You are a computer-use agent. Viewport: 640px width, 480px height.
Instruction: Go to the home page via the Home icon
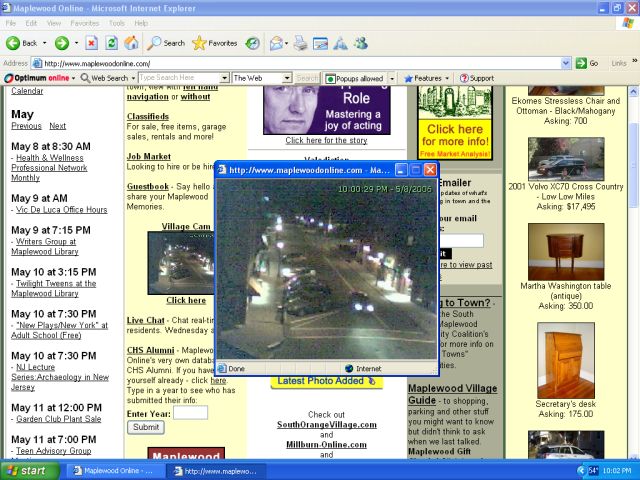click(x=131, y=43)
